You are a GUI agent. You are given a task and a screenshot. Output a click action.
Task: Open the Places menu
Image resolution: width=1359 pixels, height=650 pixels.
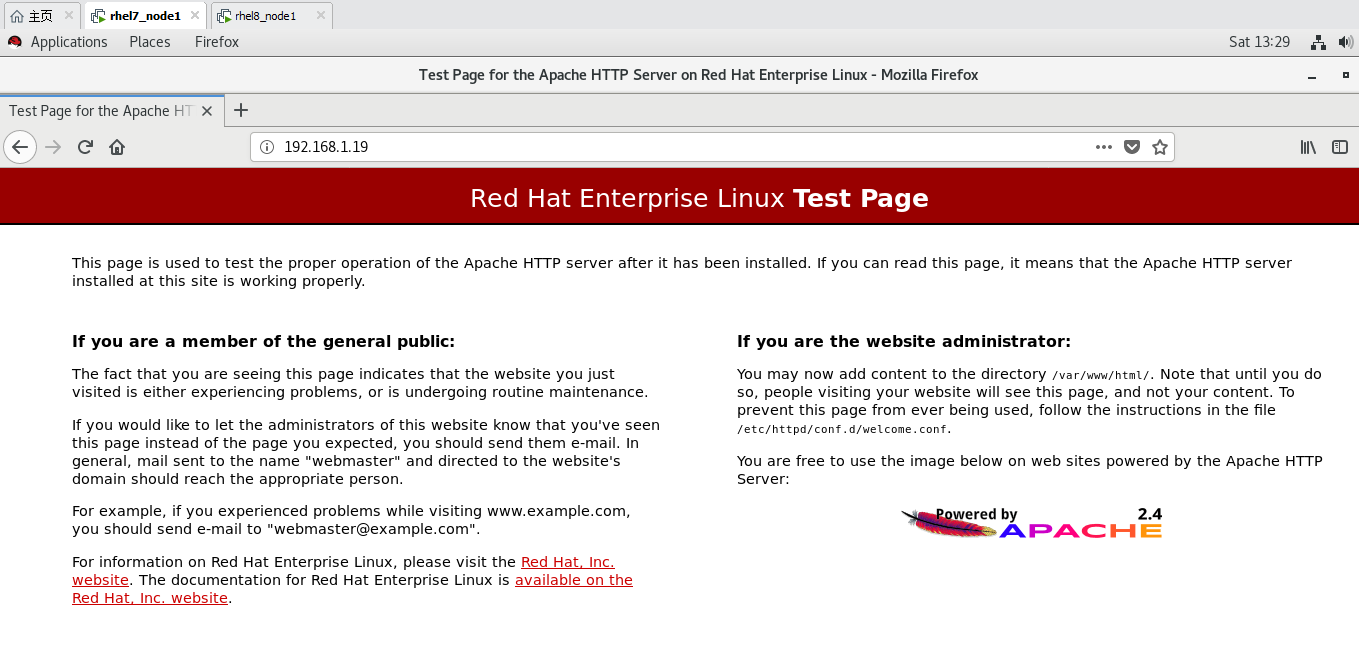[x=150, y=42]
